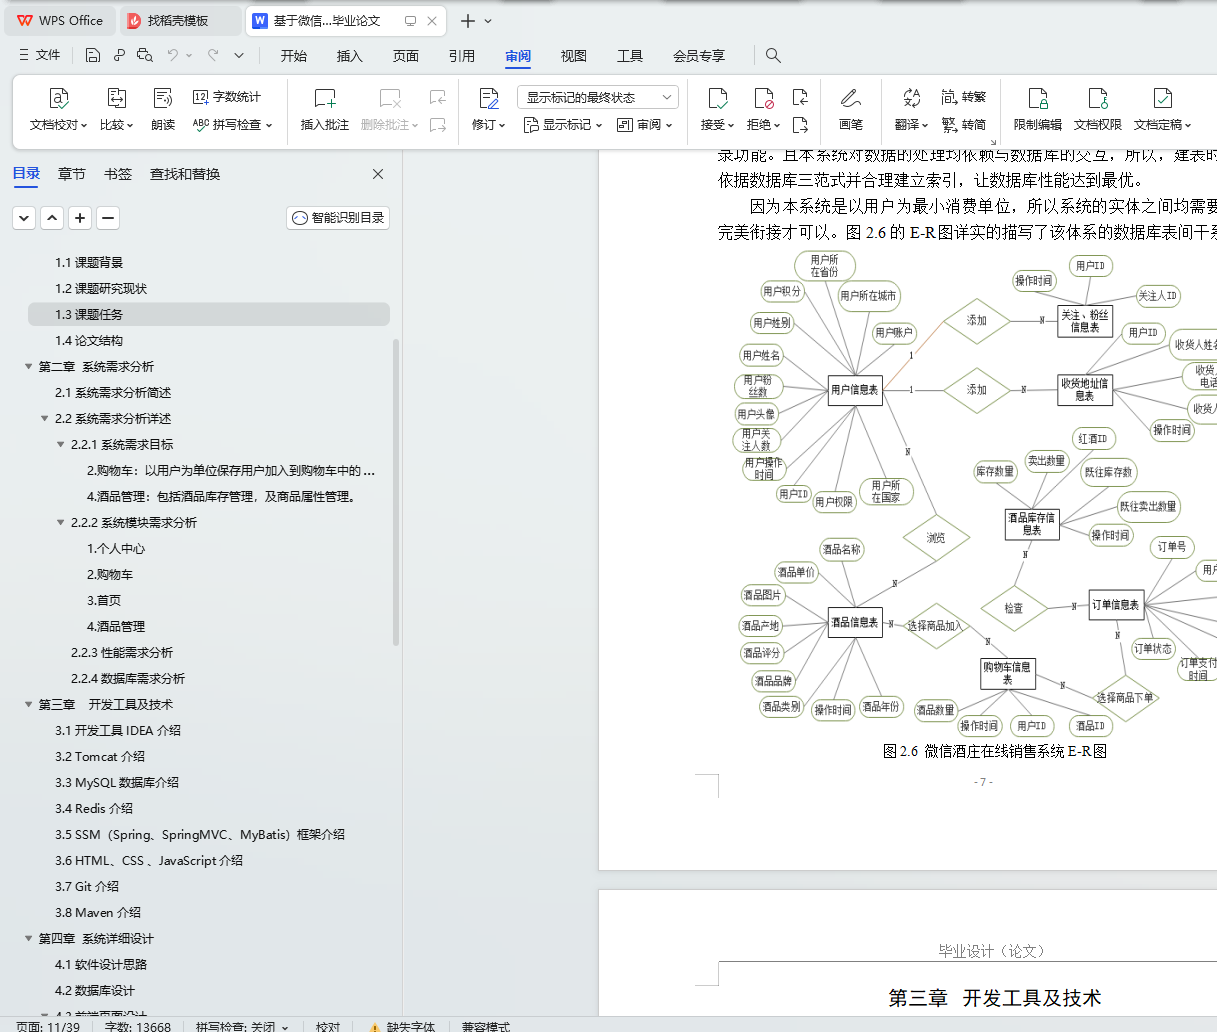Screen dimensions: 1217x1032
Task: Switch to the 章节 tab in navigation pane
Action: point(72,174)
